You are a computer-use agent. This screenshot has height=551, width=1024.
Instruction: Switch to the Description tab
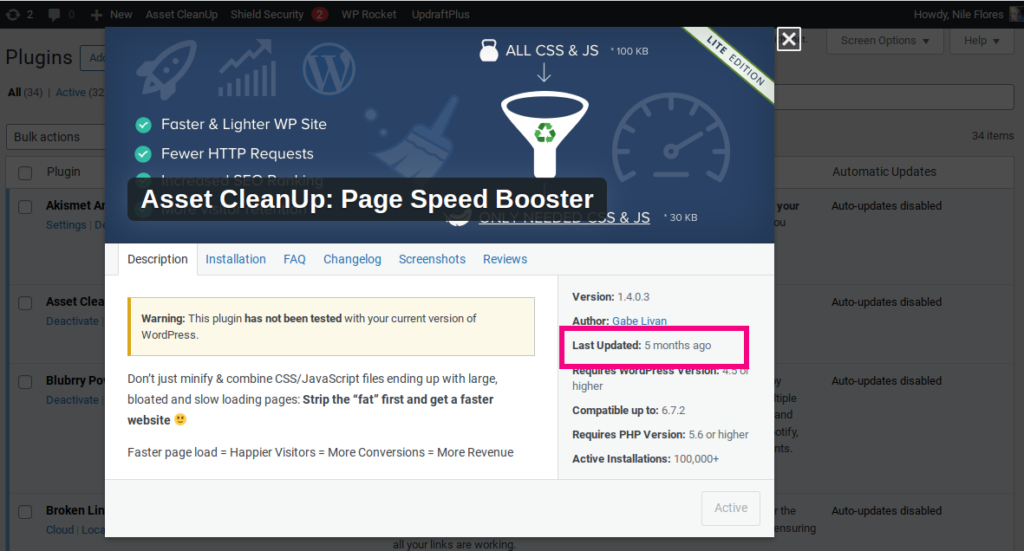tap(157, 259)
